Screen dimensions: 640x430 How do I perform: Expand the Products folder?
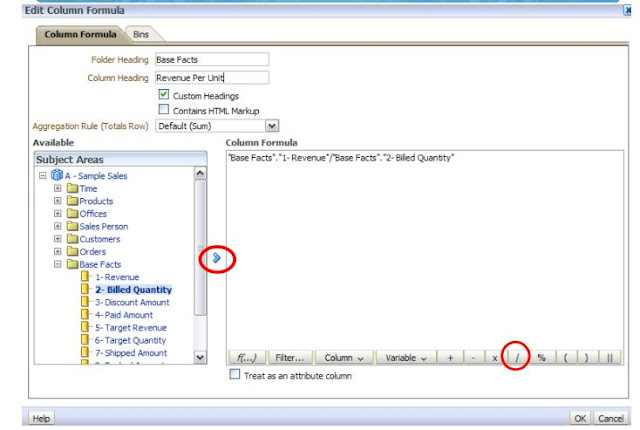(x=58, y=201)
